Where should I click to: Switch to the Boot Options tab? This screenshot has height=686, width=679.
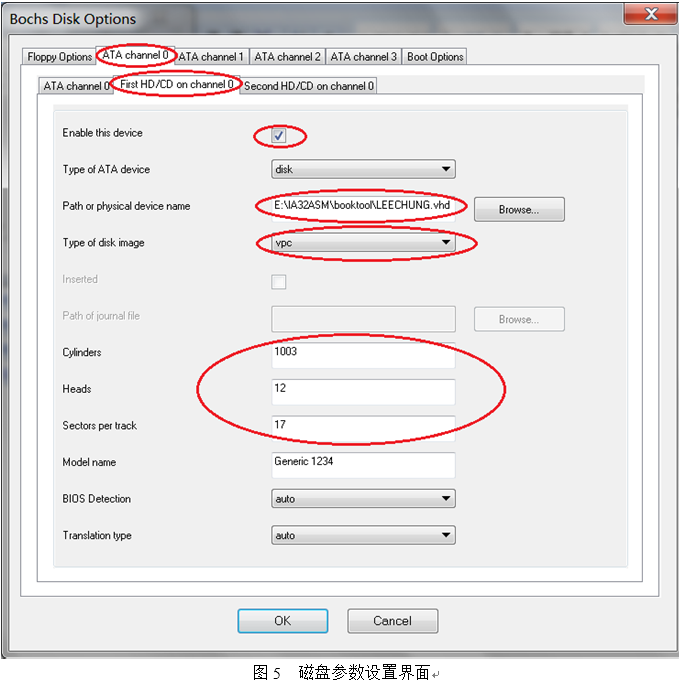point(434,57)
